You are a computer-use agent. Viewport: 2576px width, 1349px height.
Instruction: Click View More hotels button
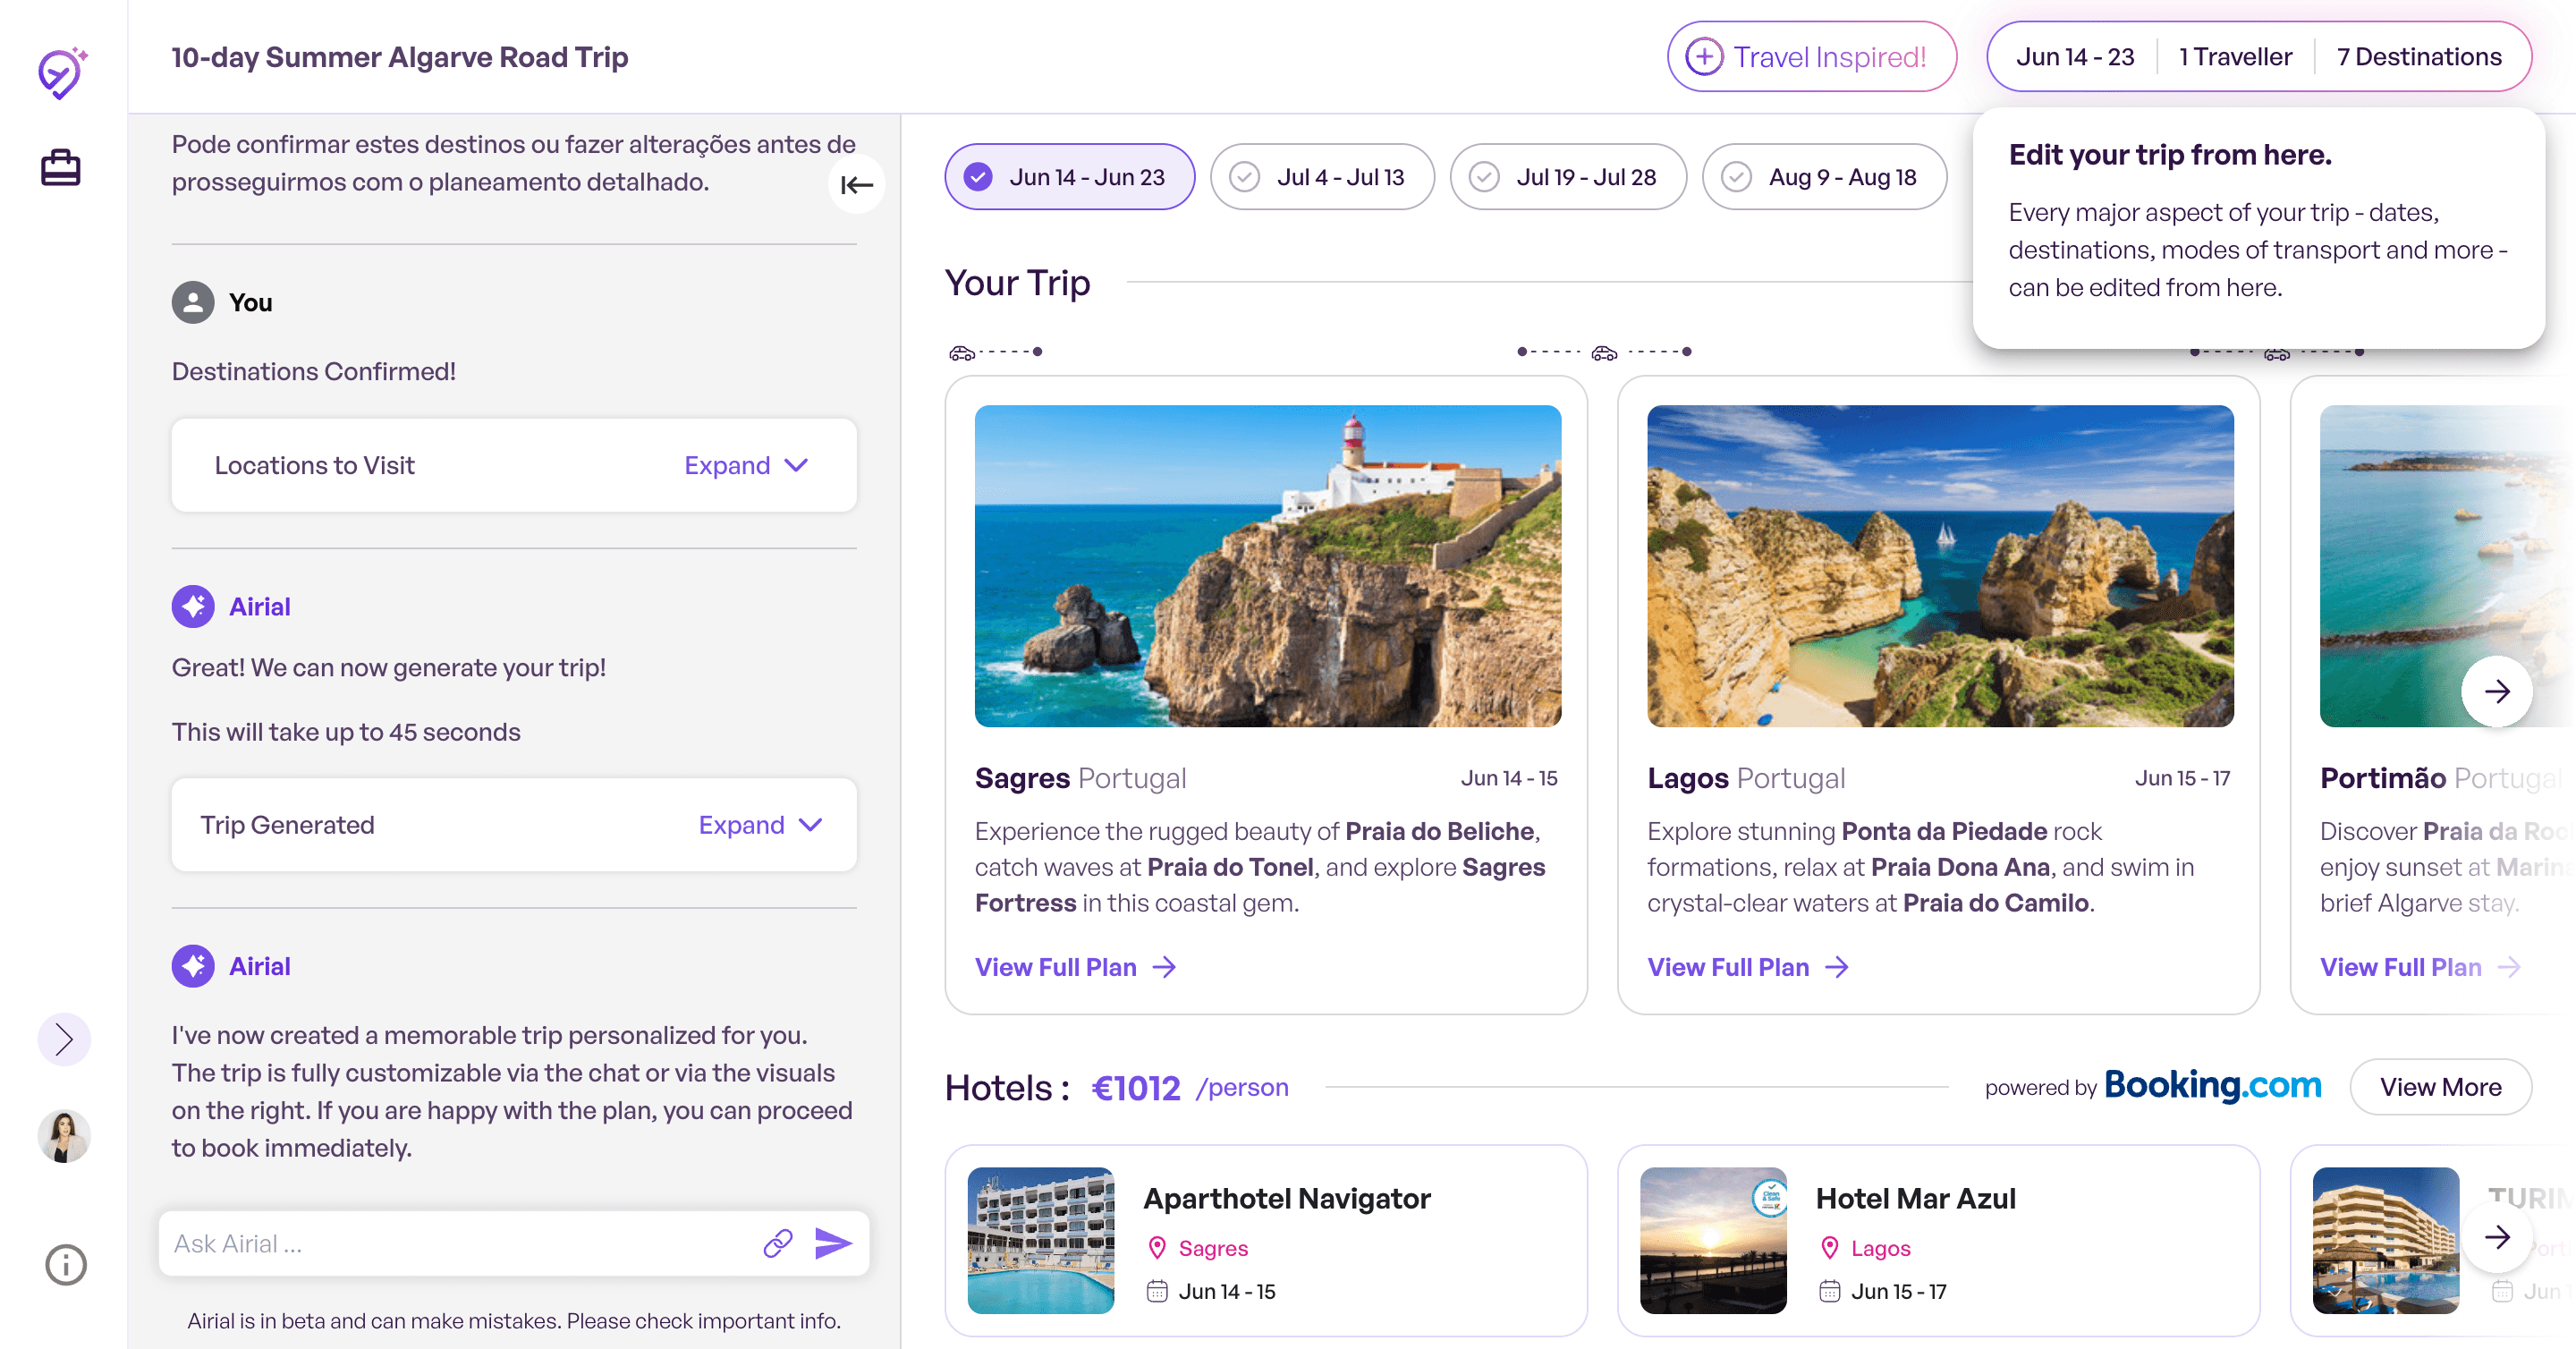pos(2440,1087)
